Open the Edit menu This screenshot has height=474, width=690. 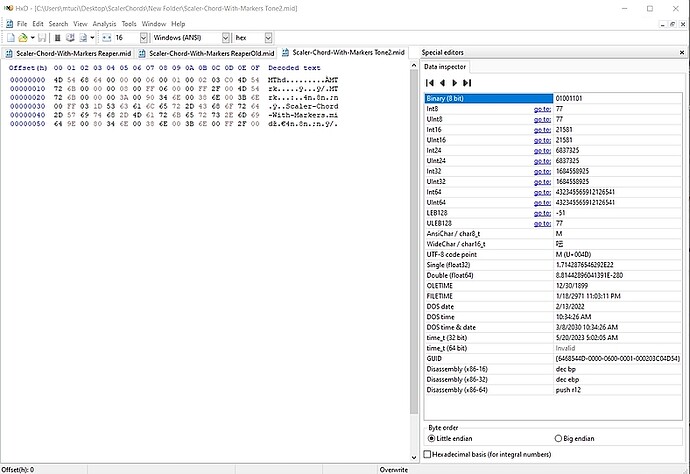(x=38, y=24)
